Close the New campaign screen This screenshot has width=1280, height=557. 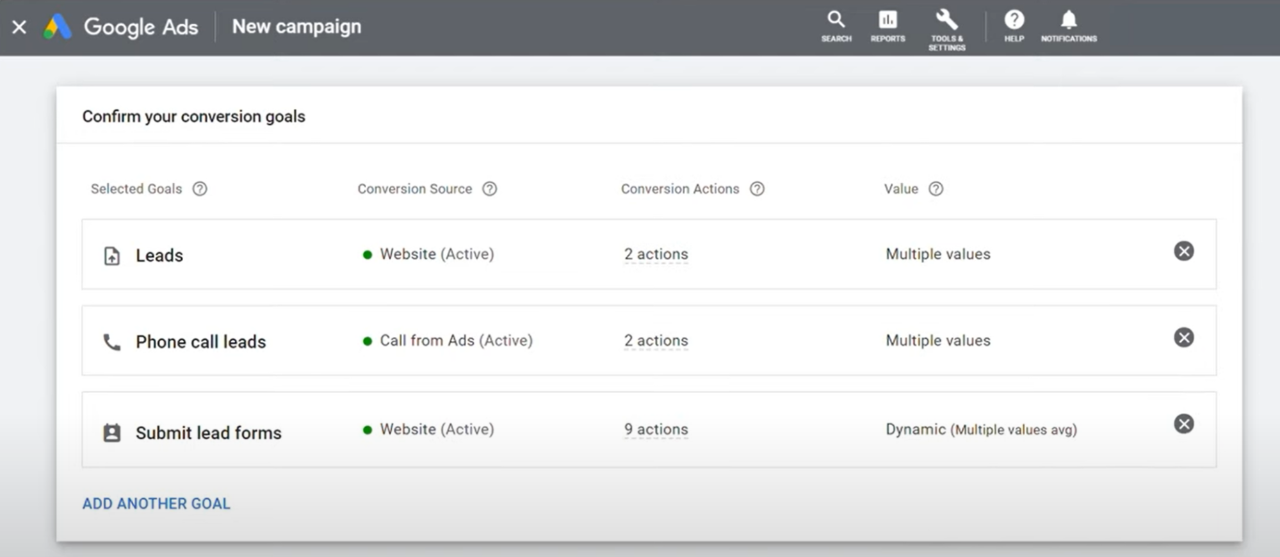click(x=19, y=27)
